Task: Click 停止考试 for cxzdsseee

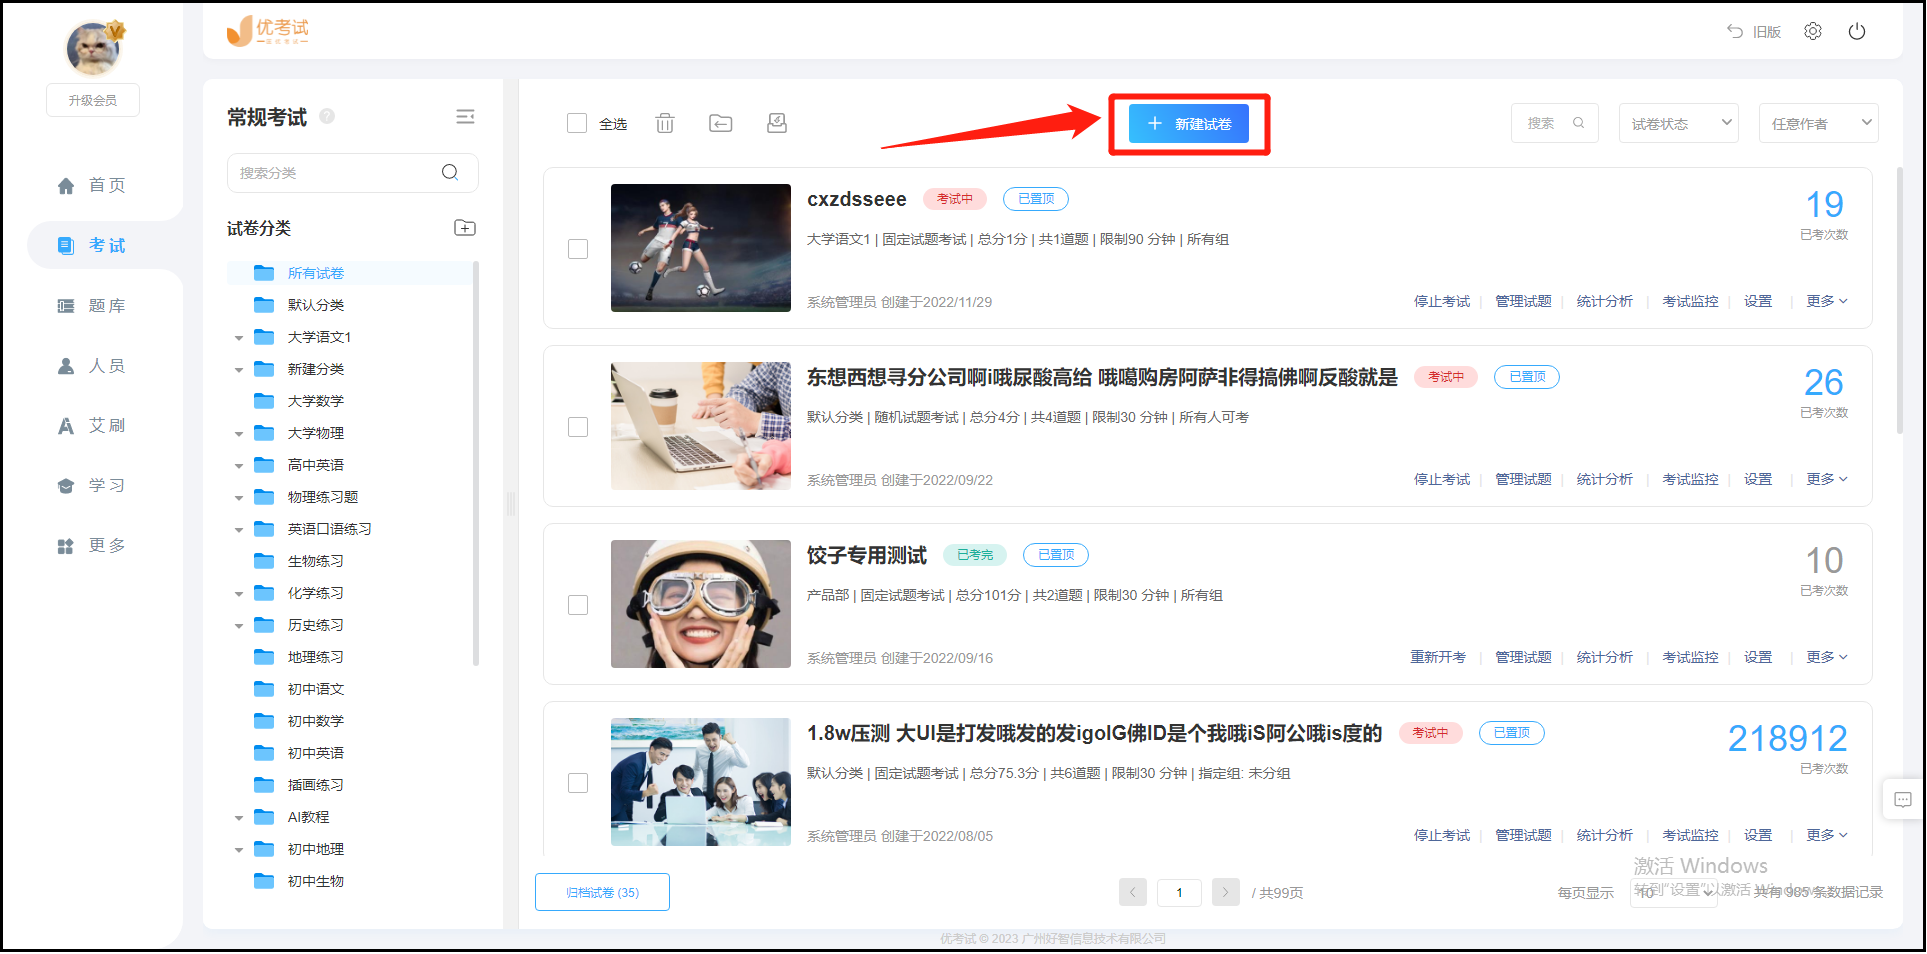Action: [1442, 301]
